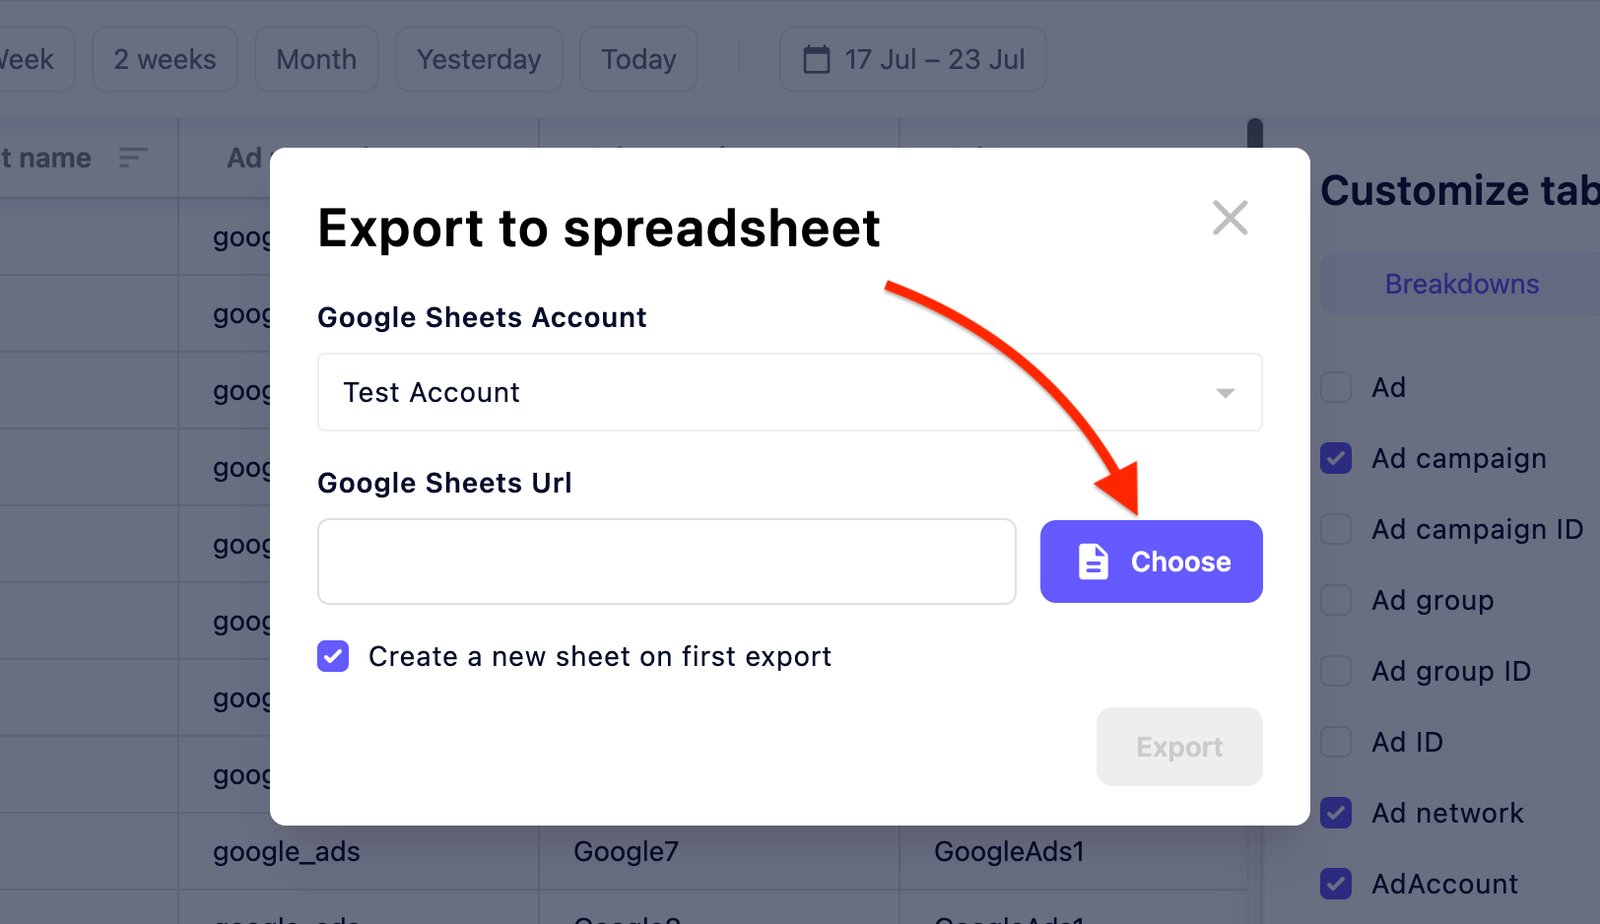Uncheck the AdAccount breakdown
This screenshot has height=924, width=1600.
1336,883
